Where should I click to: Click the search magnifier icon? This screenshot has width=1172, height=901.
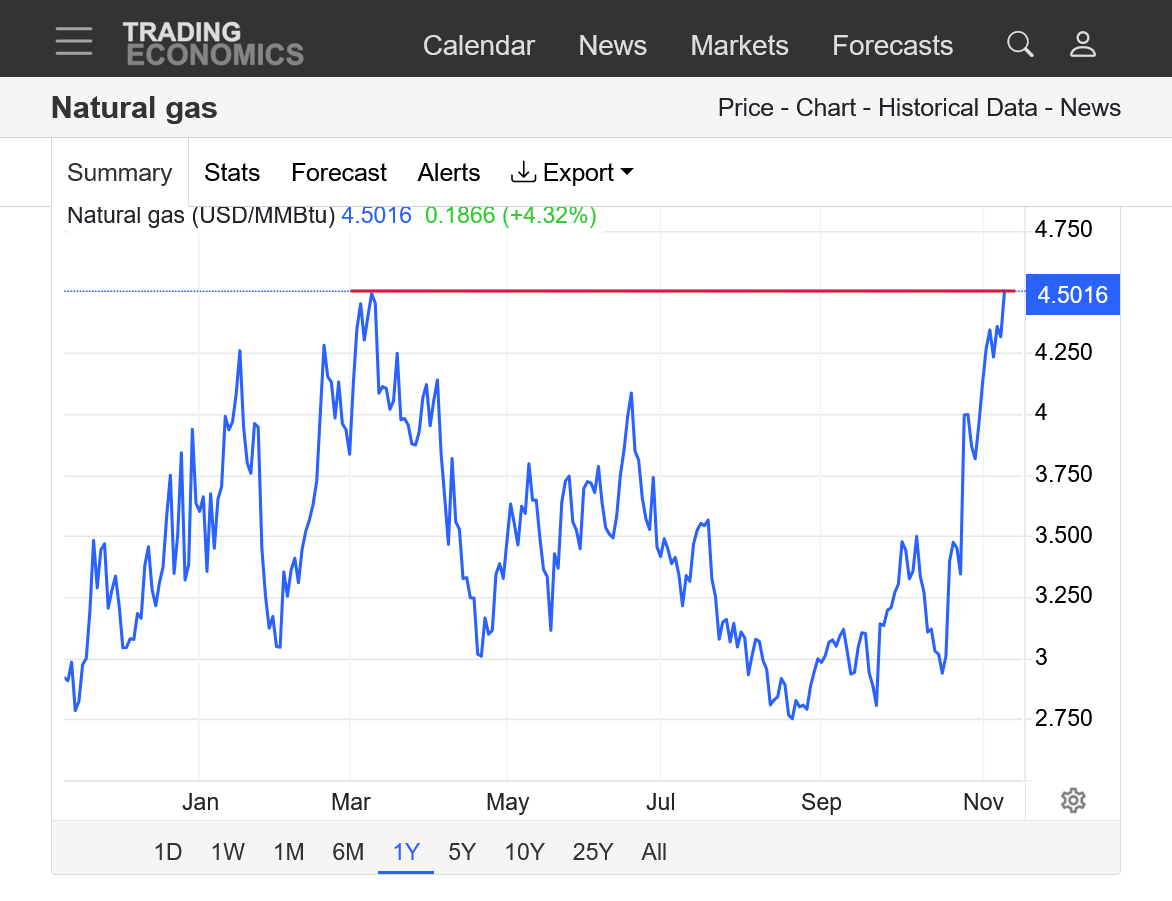[1019, 44]
